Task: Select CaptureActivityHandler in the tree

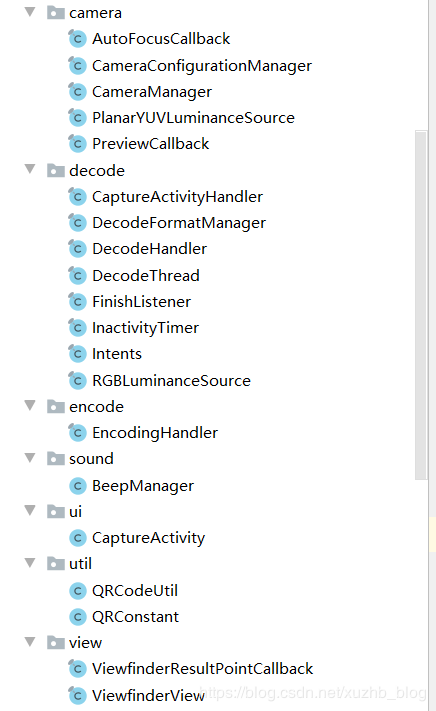Action: point(177,197)
